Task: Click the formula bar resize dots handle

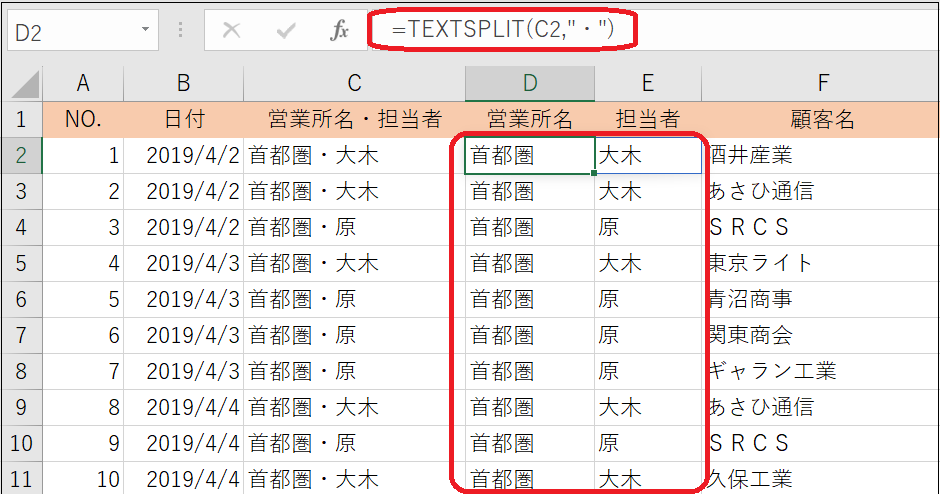Action: [x=180, y=31]
